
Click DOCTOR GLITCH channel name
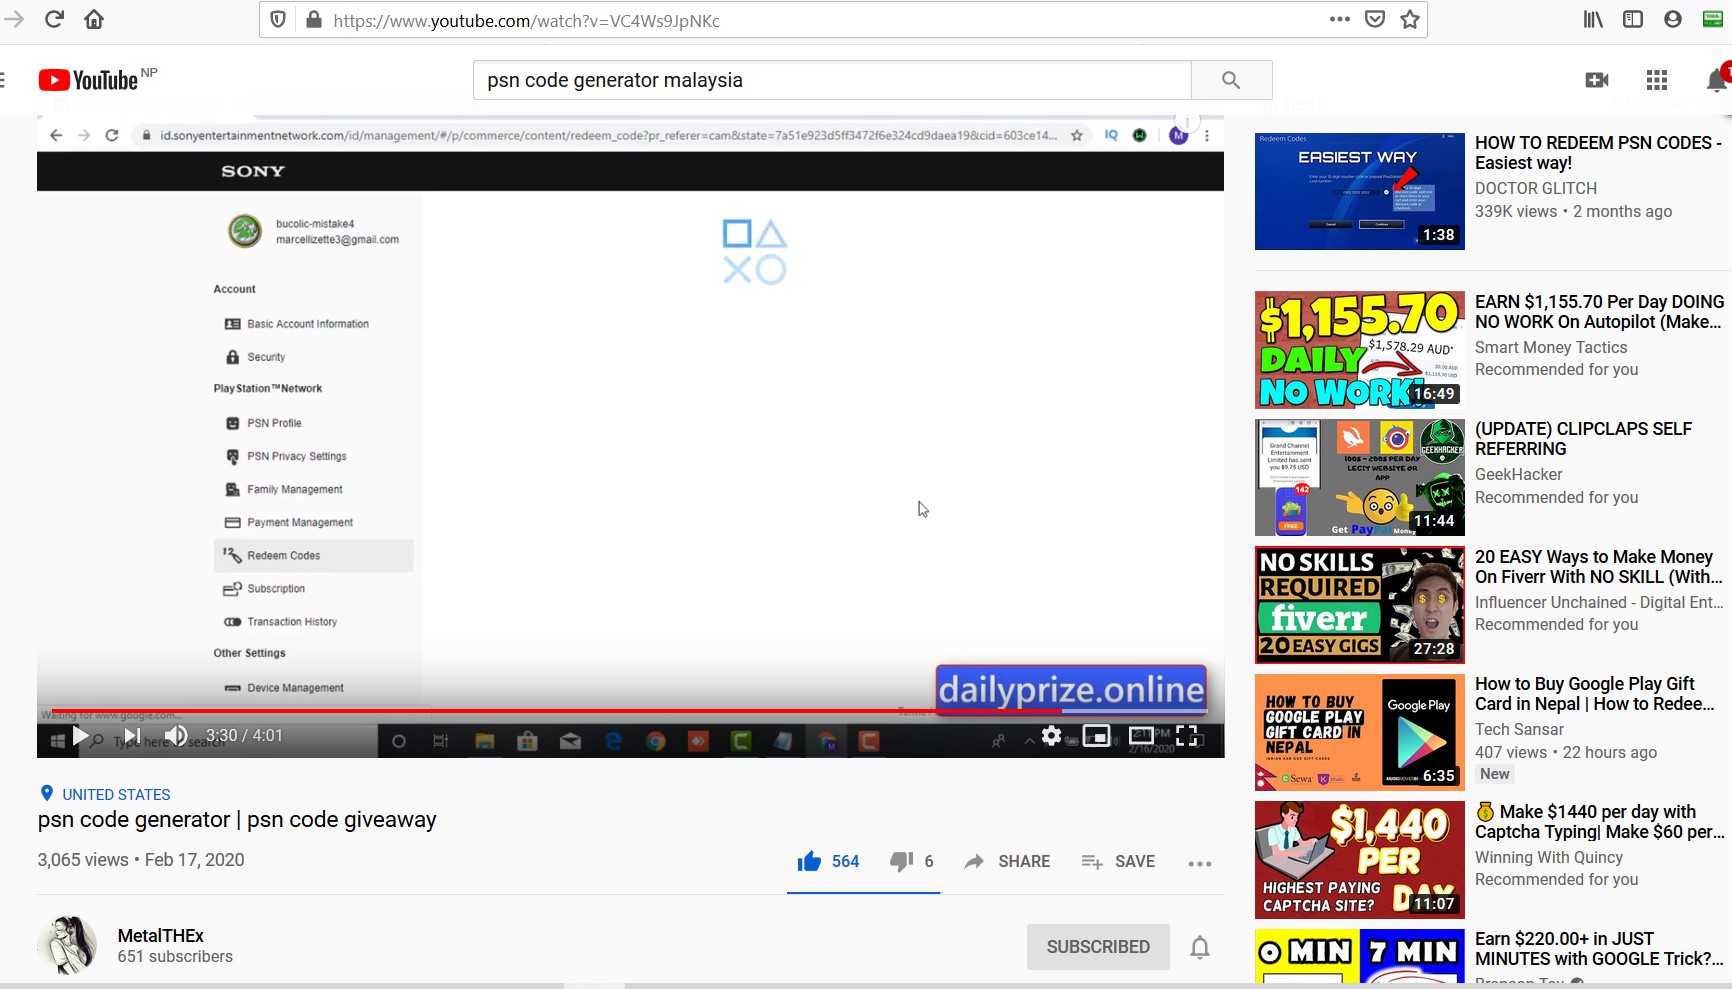(x=1536, y=188)
